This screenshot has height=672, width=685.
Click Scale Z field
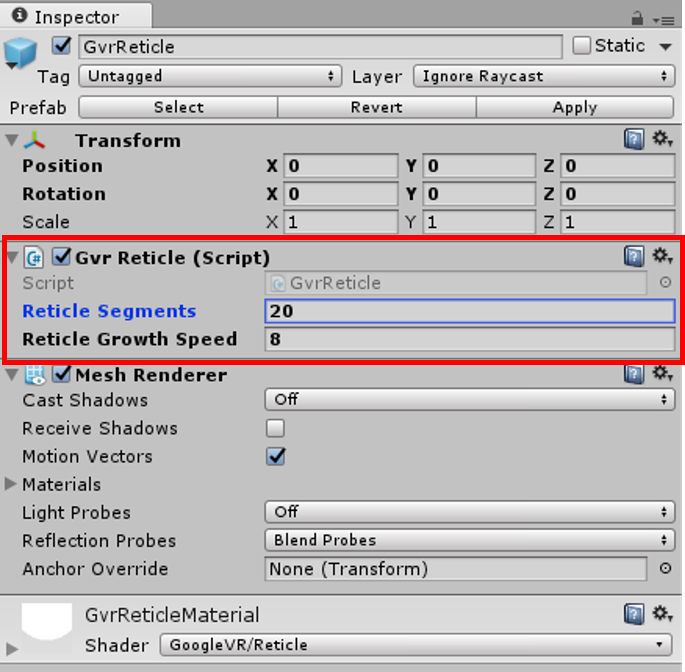pyautogui.click(x=618, y=222)
